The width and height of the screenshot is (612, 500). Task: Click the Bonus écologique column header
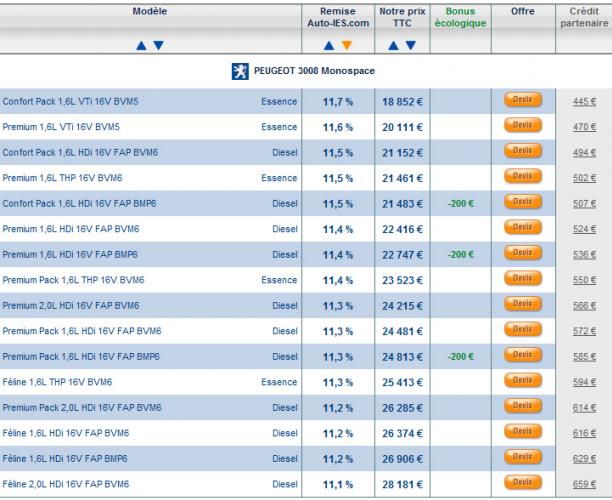tap(461, 18)
